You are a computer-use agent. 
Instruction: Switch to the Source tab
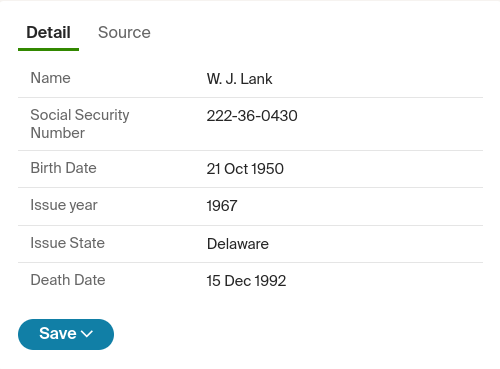coord(124,32)
